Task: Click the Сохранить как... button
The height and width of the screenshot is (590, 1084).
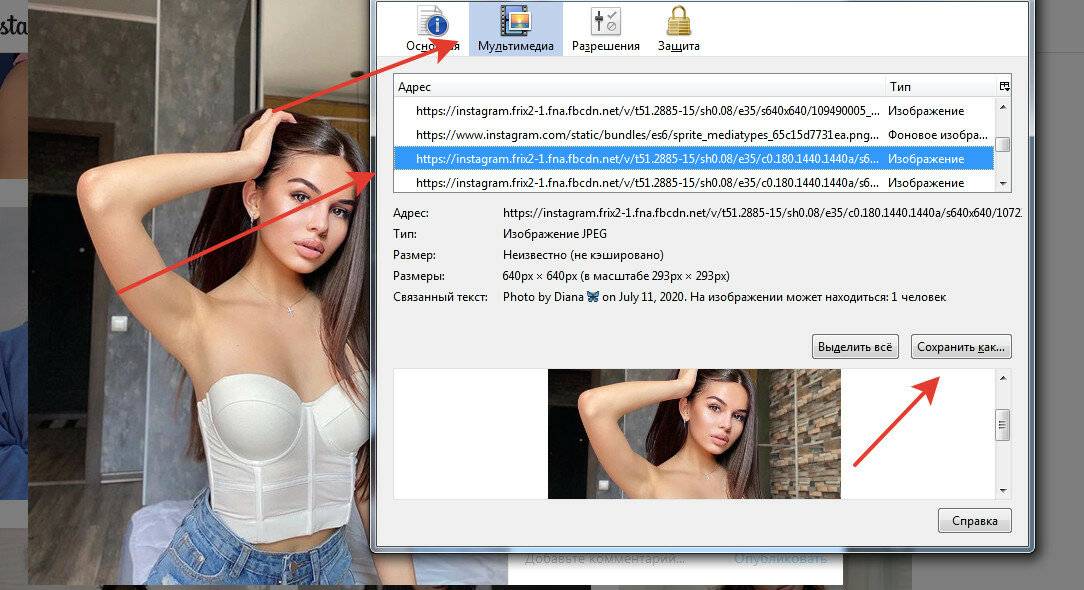Action: click(x=961, y=347)
